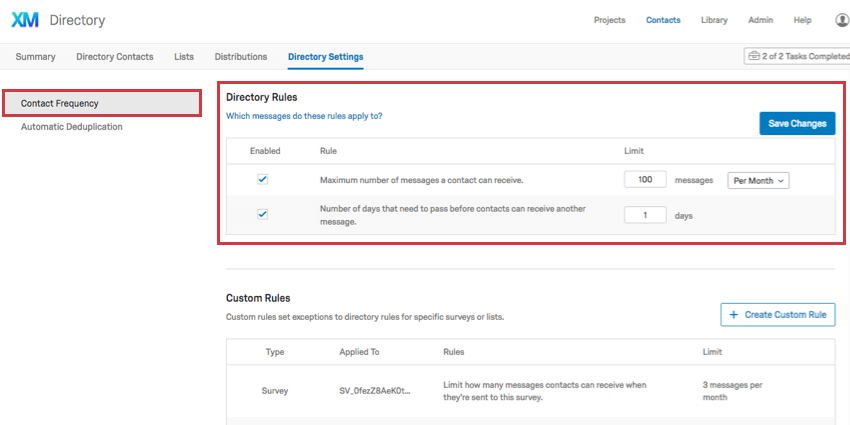Disable the maximum messages rule checkbox

coord(262,179)
